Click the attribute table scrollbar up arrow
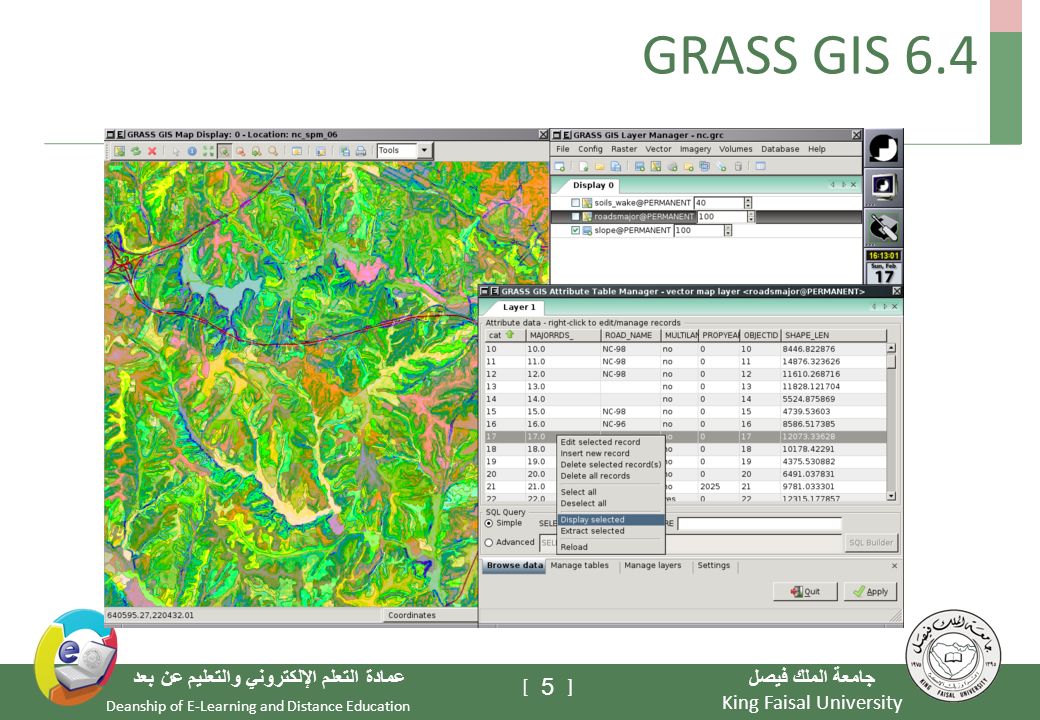Viewport: 1040px width, 720px height. [x=891, y=348]
